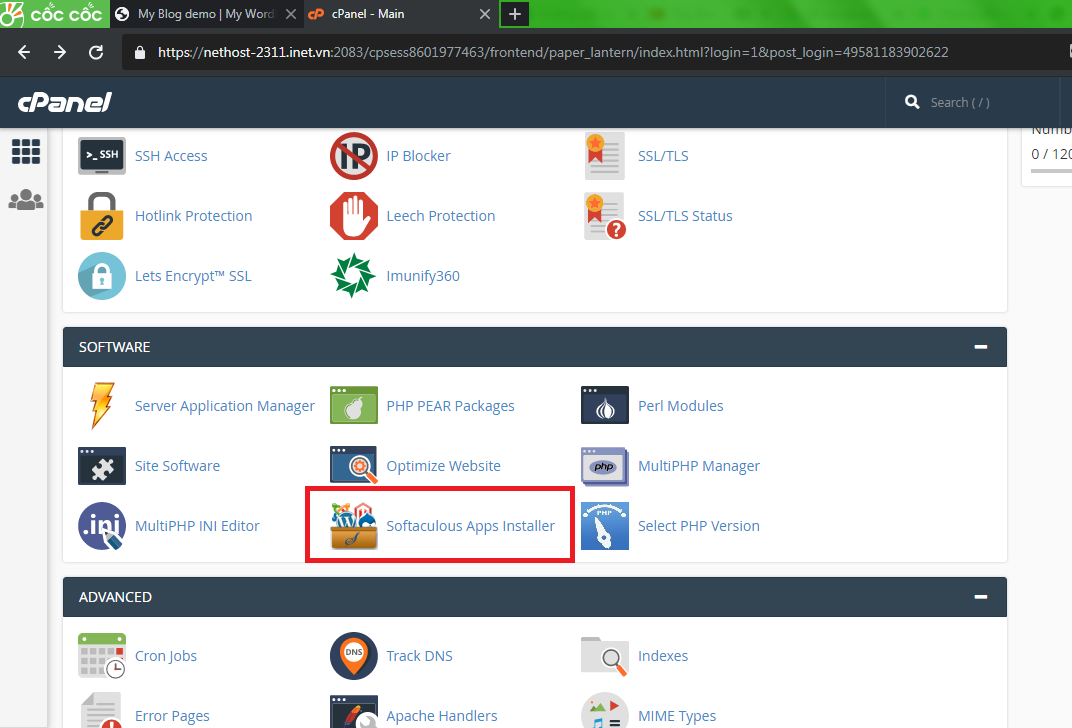Viewport: 1072px width, 728px height.
Task: Open the Perl Modules onion icon
Action: [x=605, y=405]
